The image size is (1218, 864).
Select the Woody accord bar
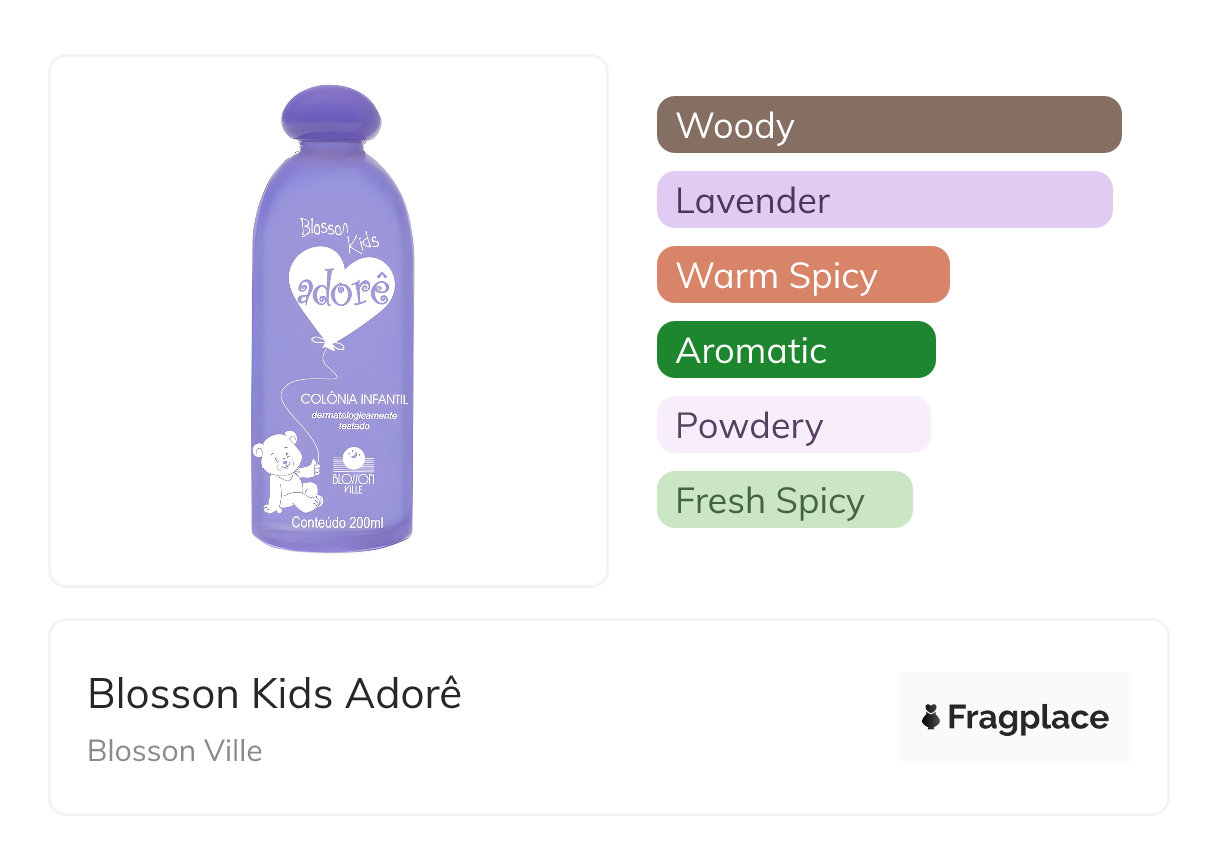[x=888, y=125]
